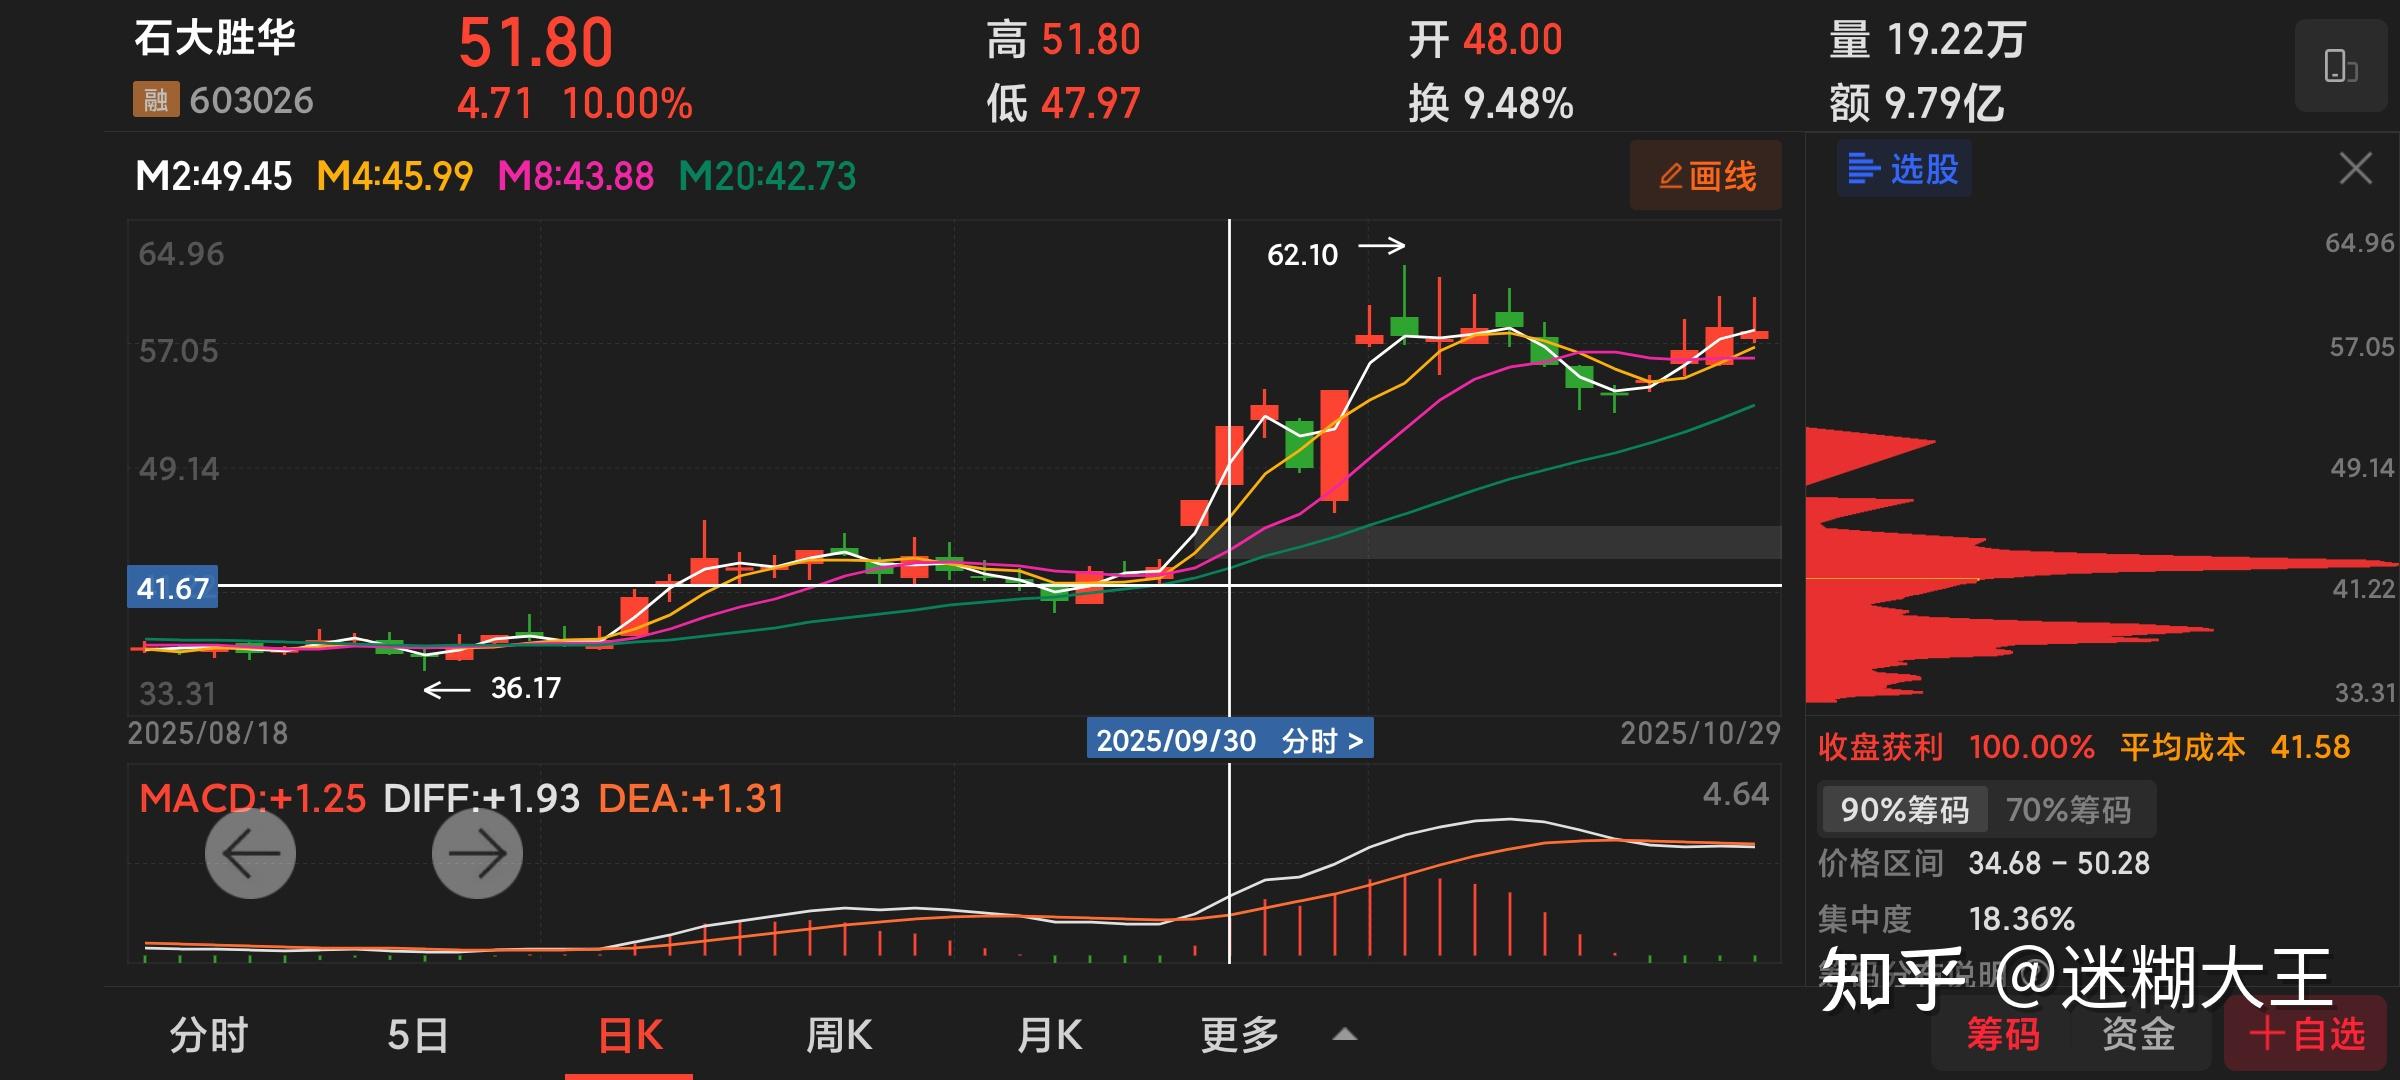Click triangle arrow next to 更多
This screenshot has width=2400, height=1080.
[x=1345, y=1035]
